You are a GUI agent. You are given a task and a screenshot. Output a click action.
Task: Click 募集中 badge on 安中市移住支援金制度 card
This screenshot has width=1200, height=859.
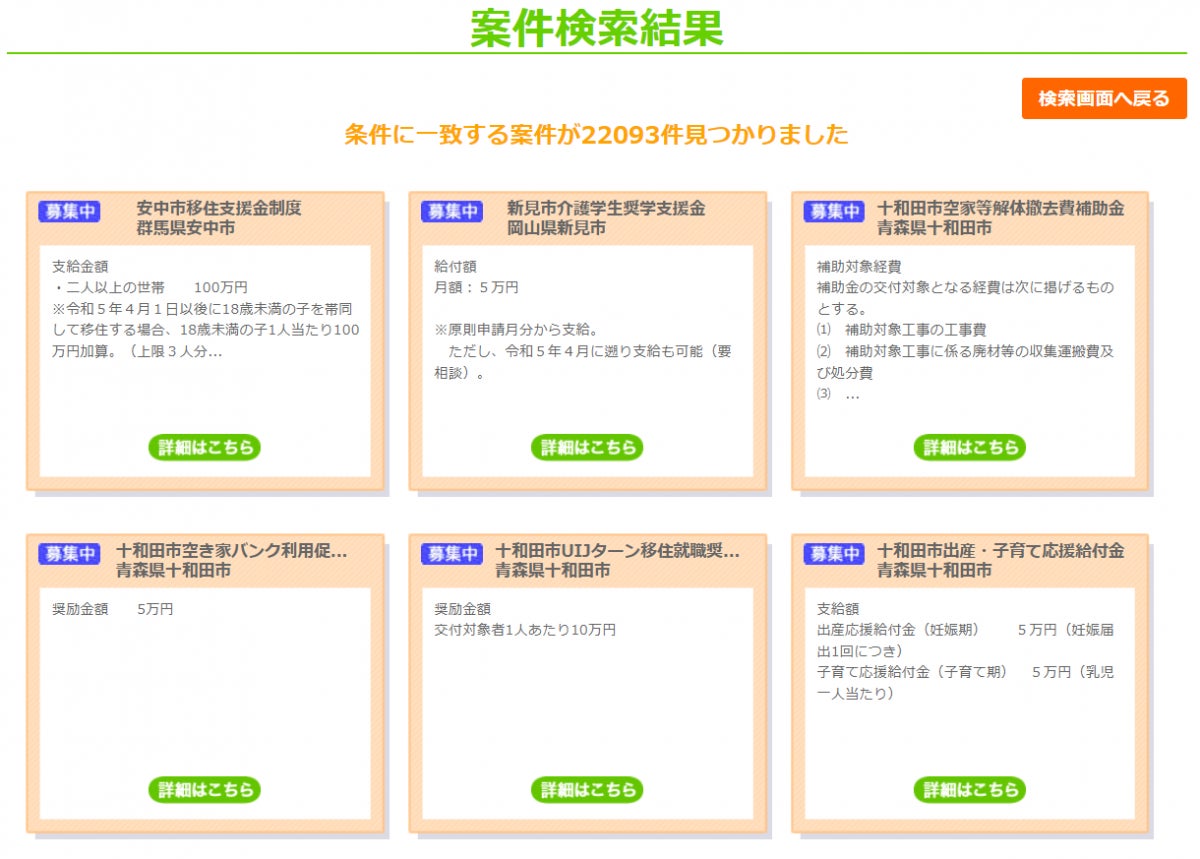pyautogui.click(x=69, y=211)
